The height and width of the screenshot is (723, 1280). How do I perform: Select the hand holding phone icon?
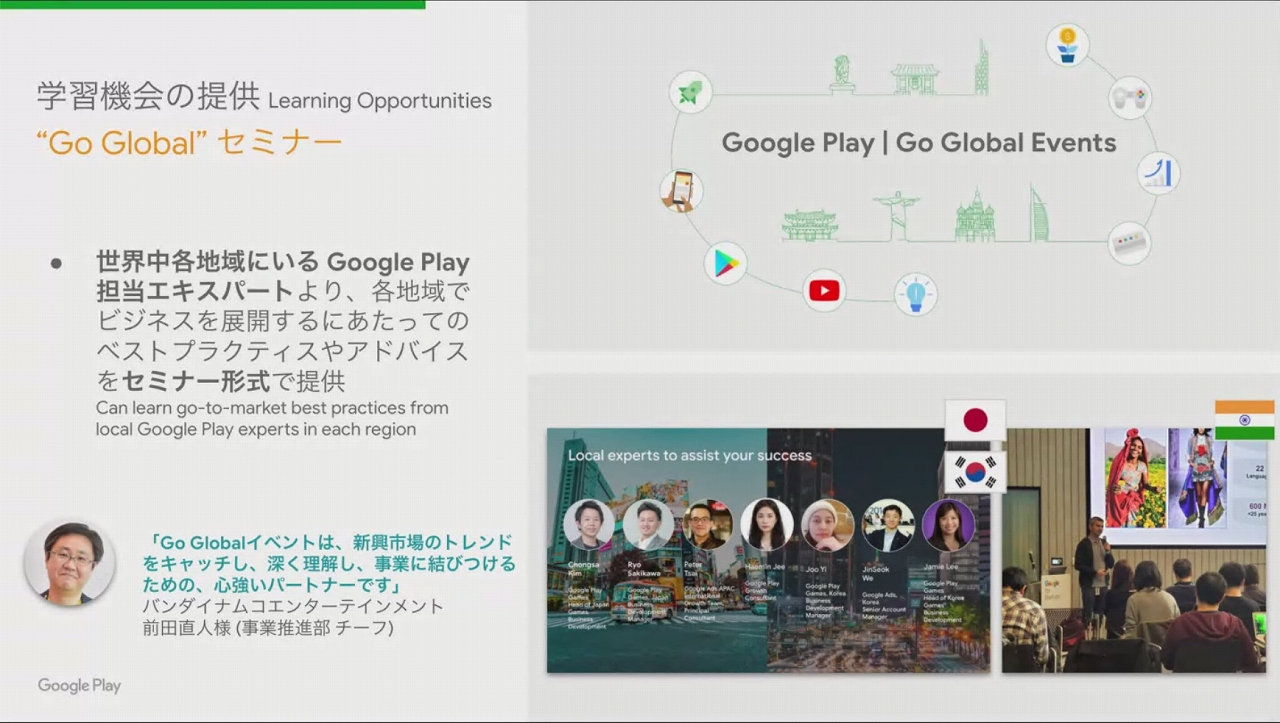(681, 190)
